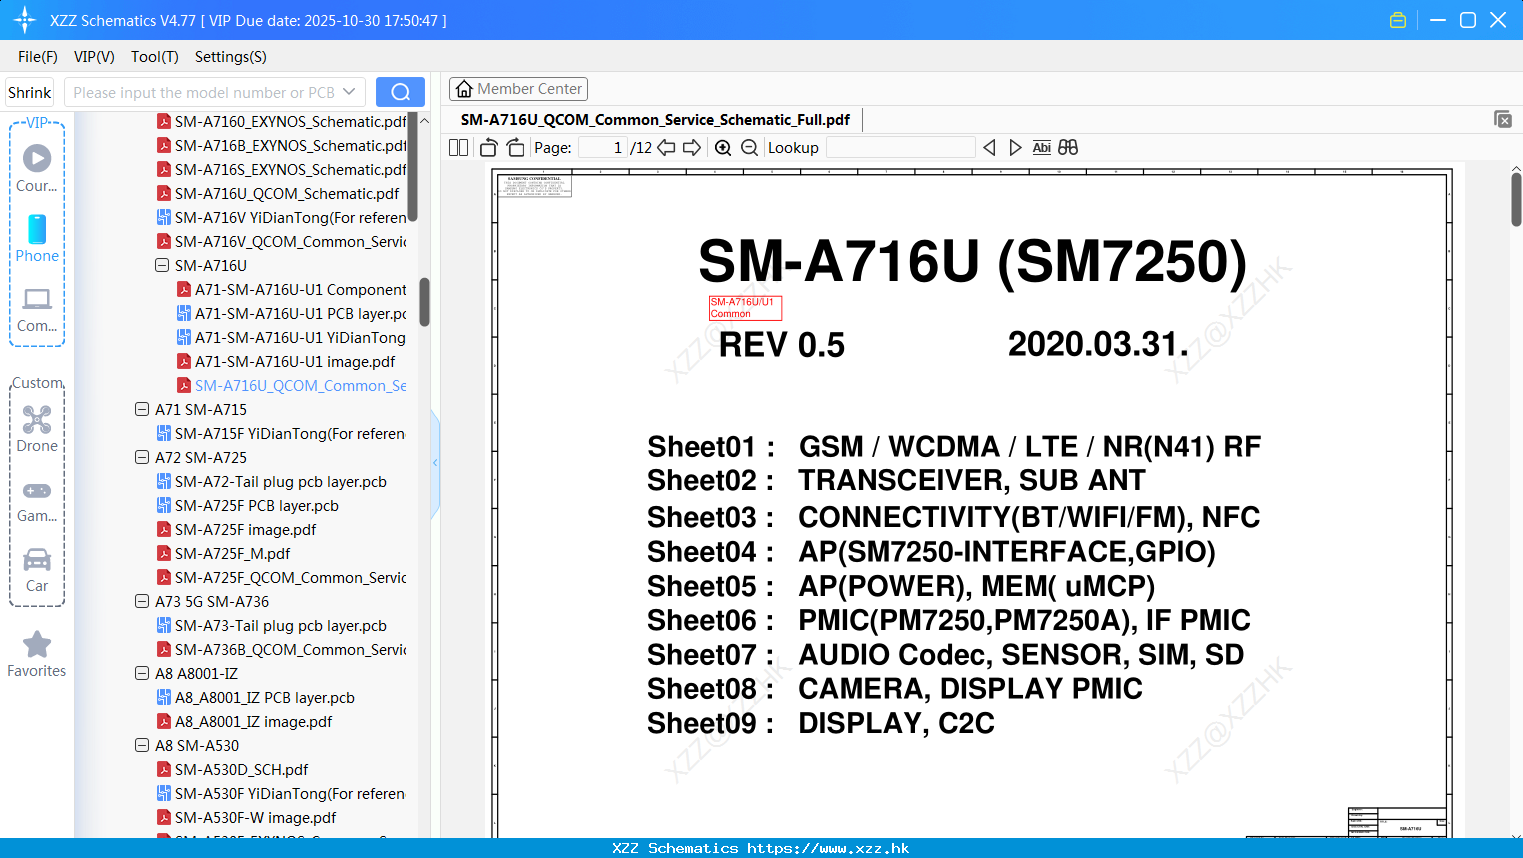Viewport: 1523px width, 858px height.
Task: Open SM-A73-Tail plug pcb layer.pcb
Action: [272, 625]
